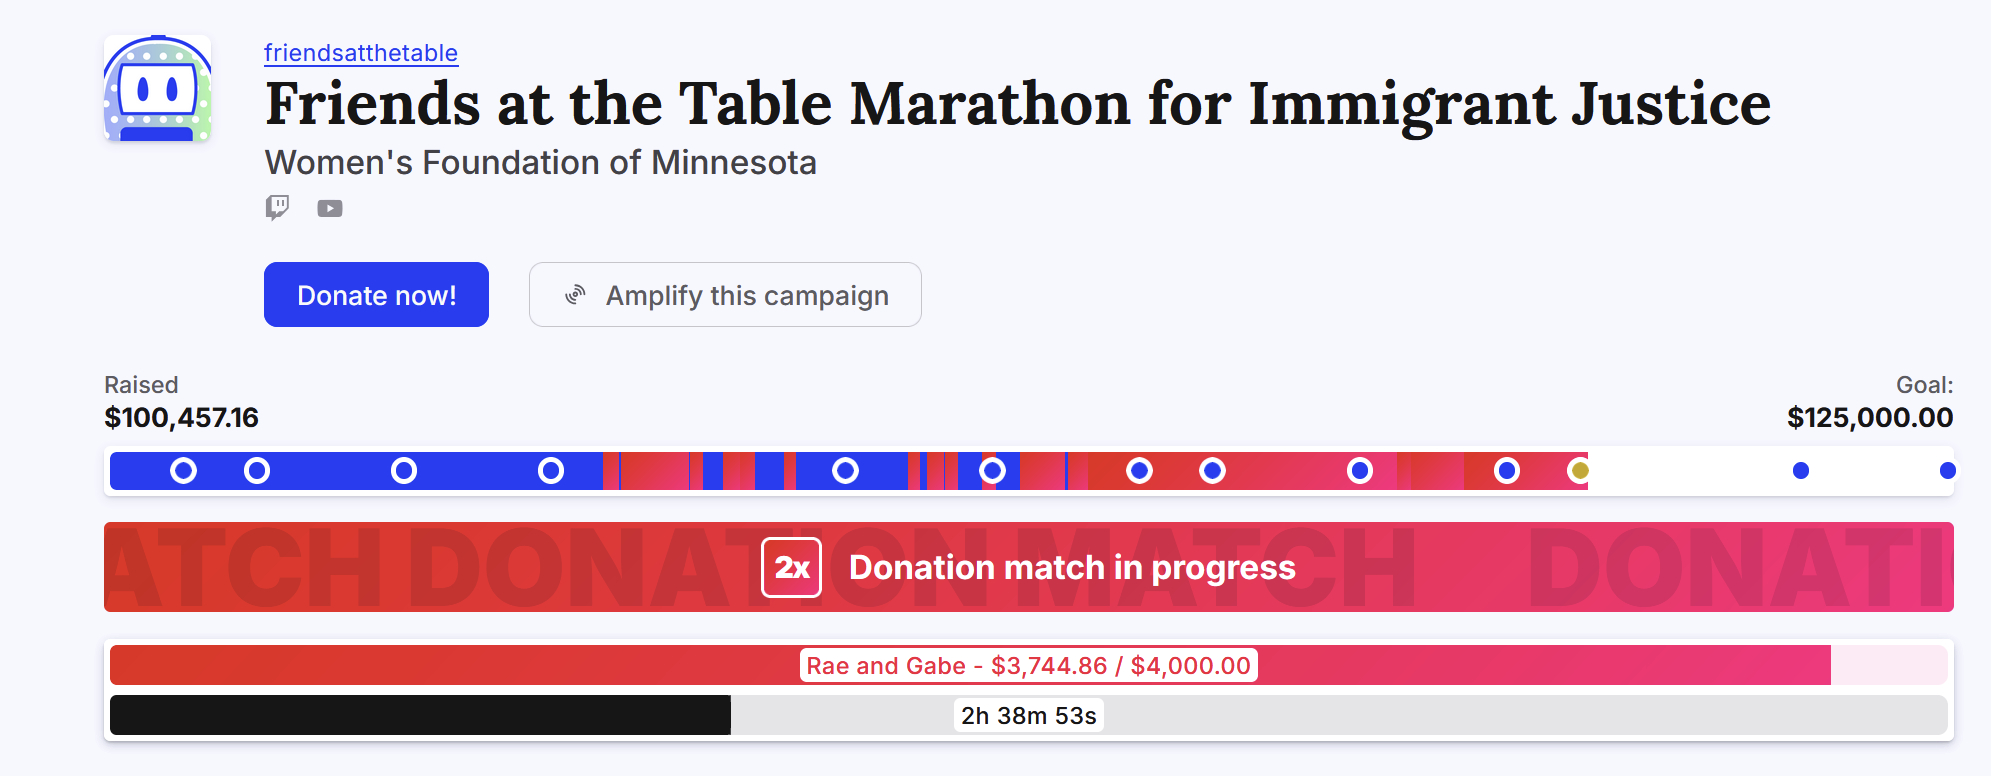Click the campaign title heading

click(1017, 104)
